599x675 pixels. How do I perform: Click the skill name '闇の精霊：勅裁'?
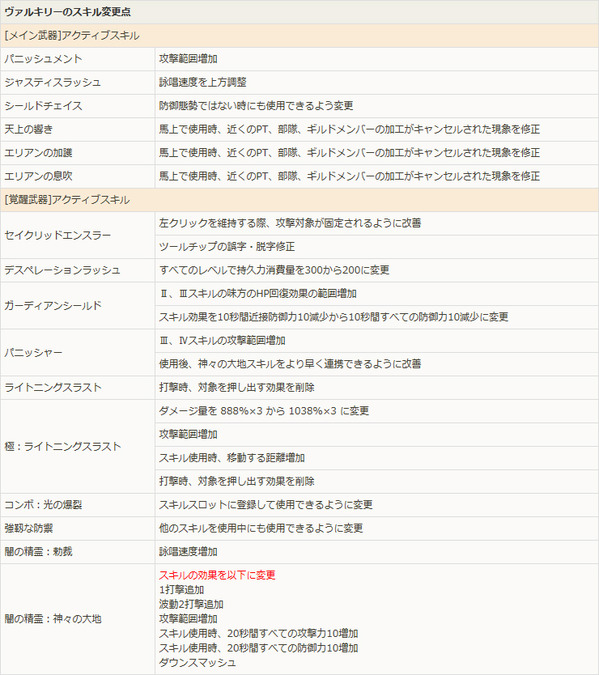click(38, 551)
